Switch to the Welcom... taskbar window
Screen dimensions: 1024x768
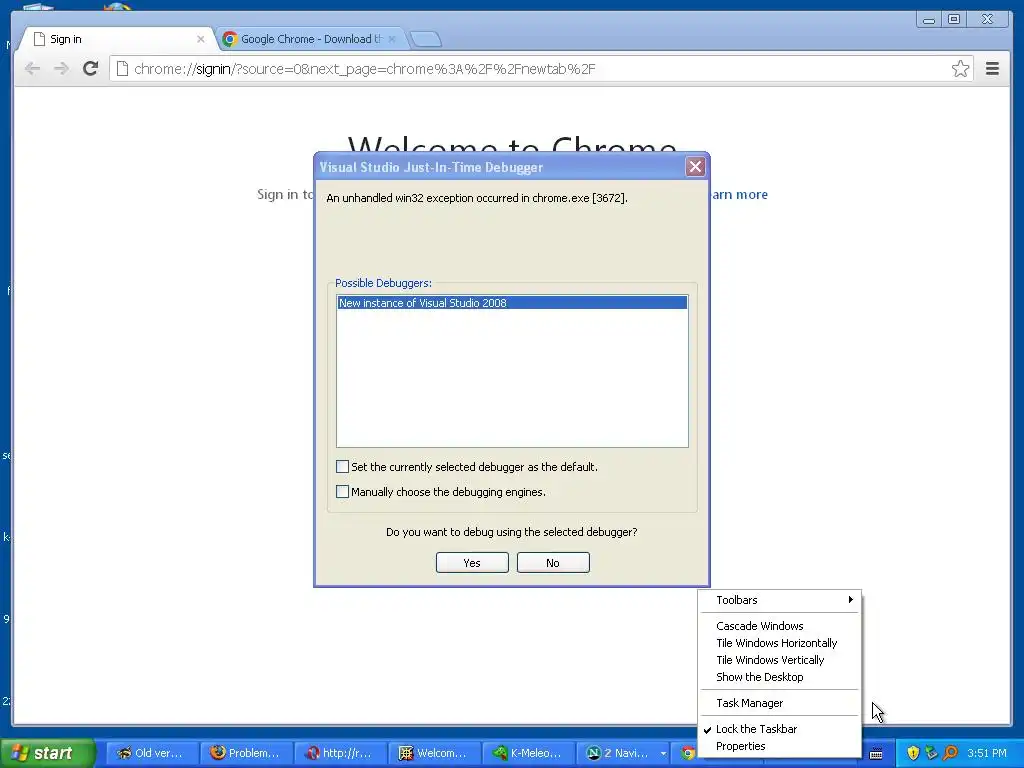[x=434, y=753]
